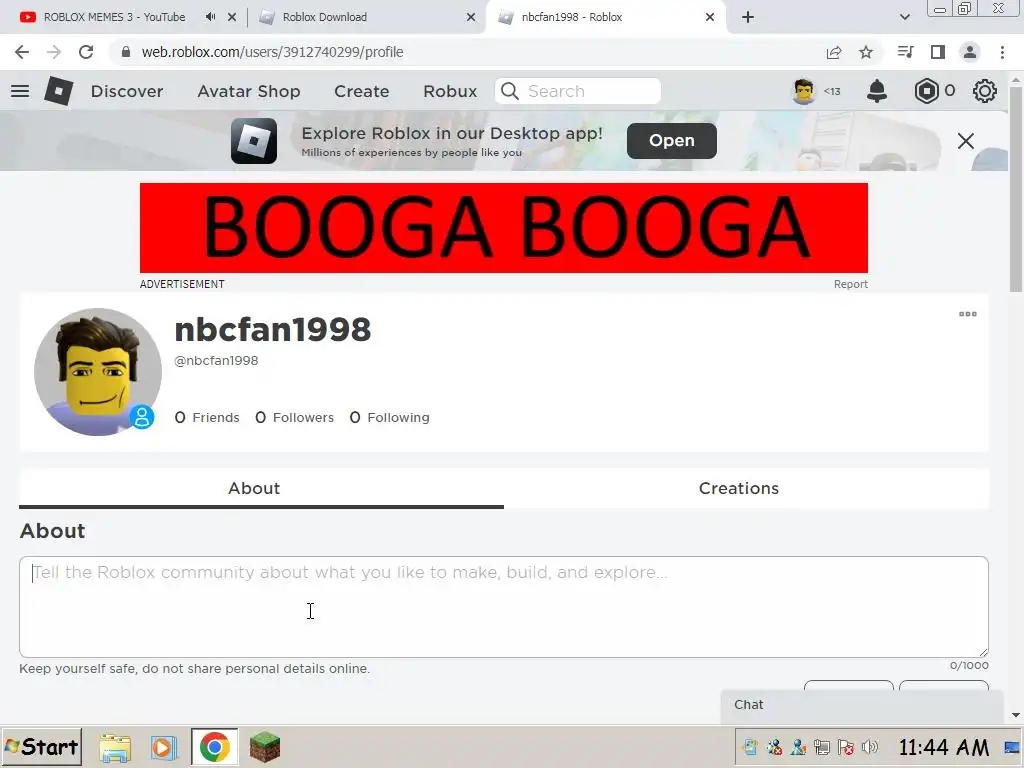Reload the page
This screenshot has height=768, width=1024.
(x=86, y=52)
